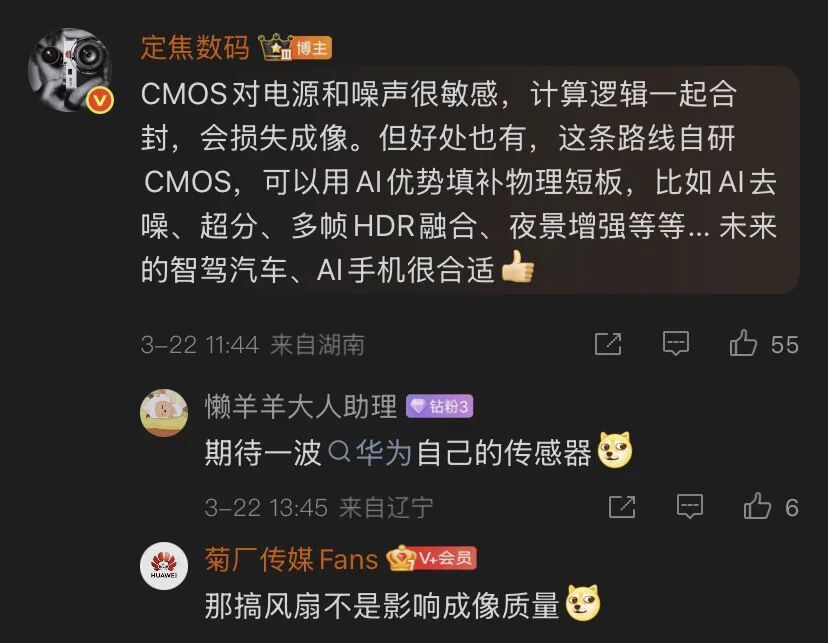
Task: Open the 懒羊羊大人助理 username link
Action: click(x=300, y=406)
